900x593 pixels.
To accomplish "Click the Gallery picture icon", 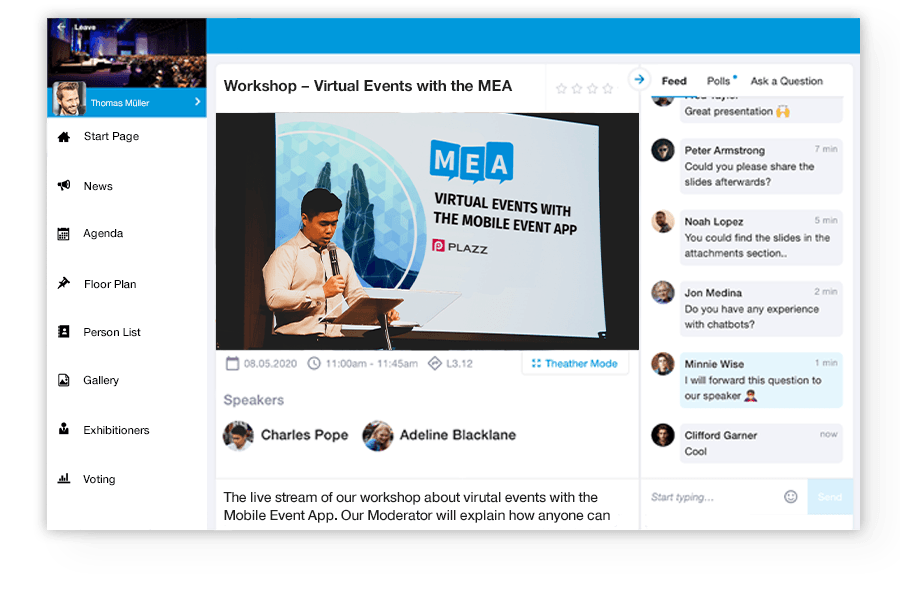I will 64,380.
